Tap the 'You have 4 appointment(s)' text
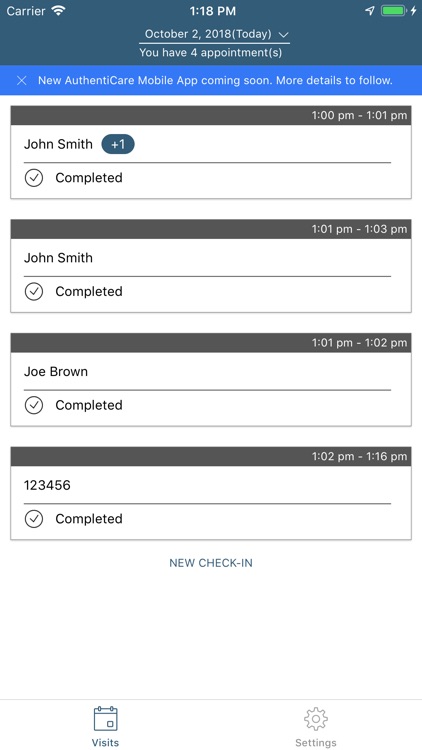The width and height of the screenshot is (422, 750). tap(211, 53)
